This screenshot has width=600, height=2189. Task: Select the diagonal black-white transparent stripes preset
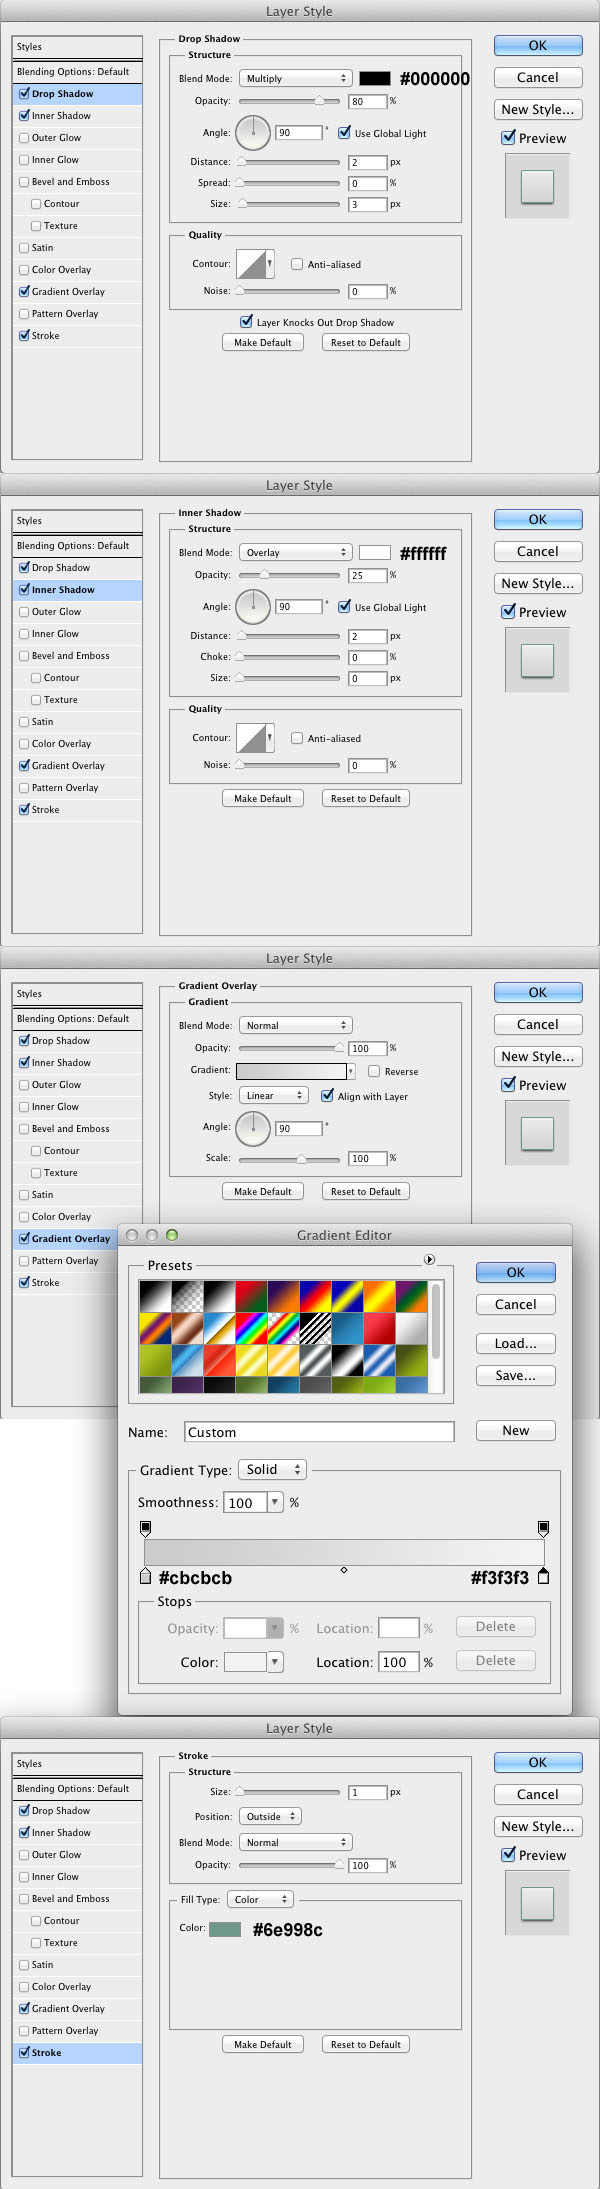click(315, 1328)
